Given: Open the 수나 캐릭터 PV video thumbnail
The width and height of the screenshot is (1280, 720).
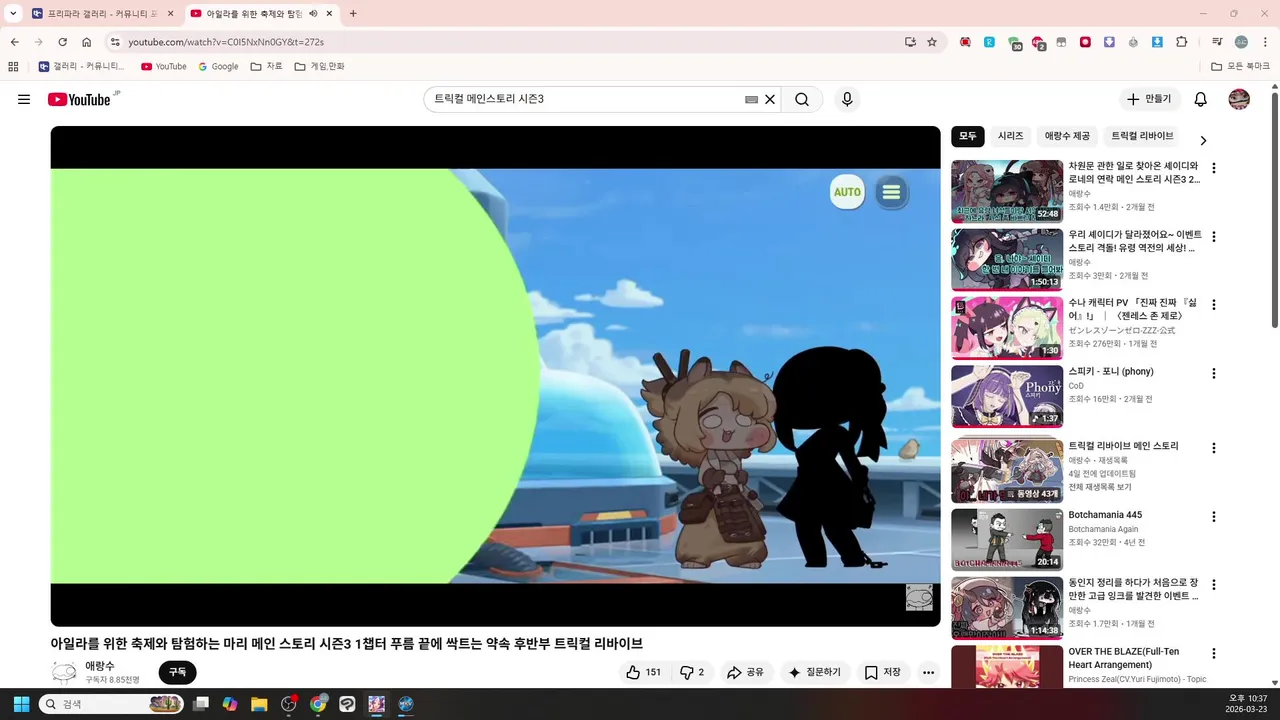Looking at the screenshot, I should coord(1007,328).
